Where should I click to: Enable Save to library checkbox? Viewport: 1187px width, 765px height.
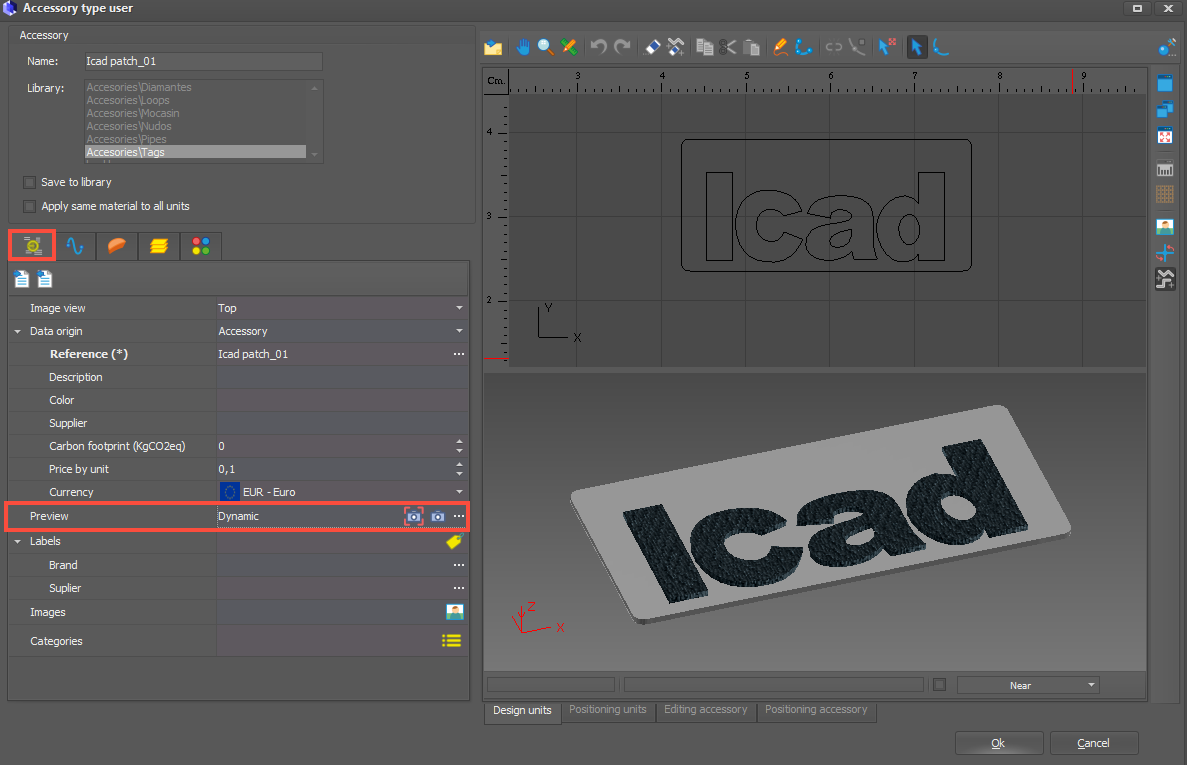(x=30, y=183)
